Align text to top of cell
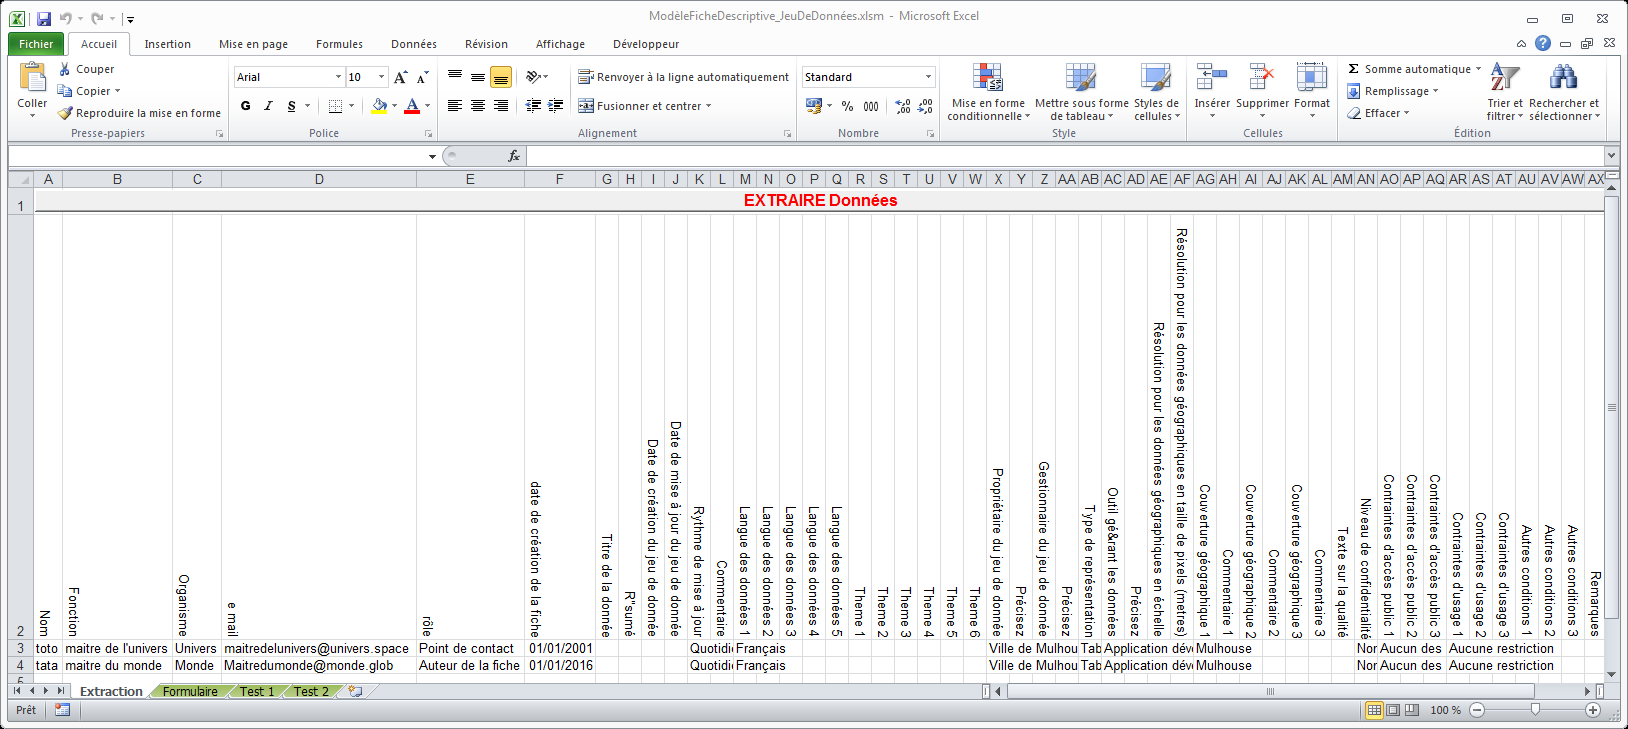 tap(455, 77)
